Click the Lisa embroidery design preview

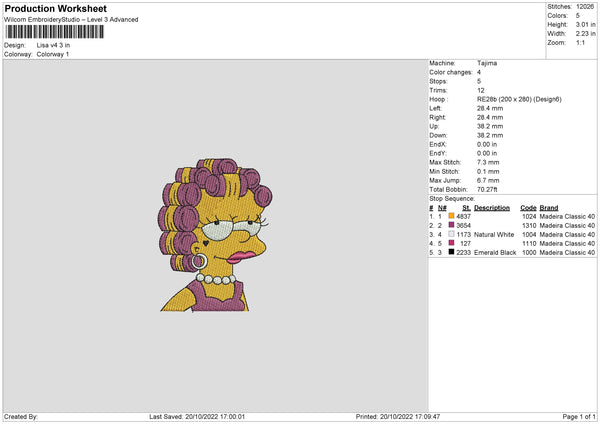[x=215, y=235]
